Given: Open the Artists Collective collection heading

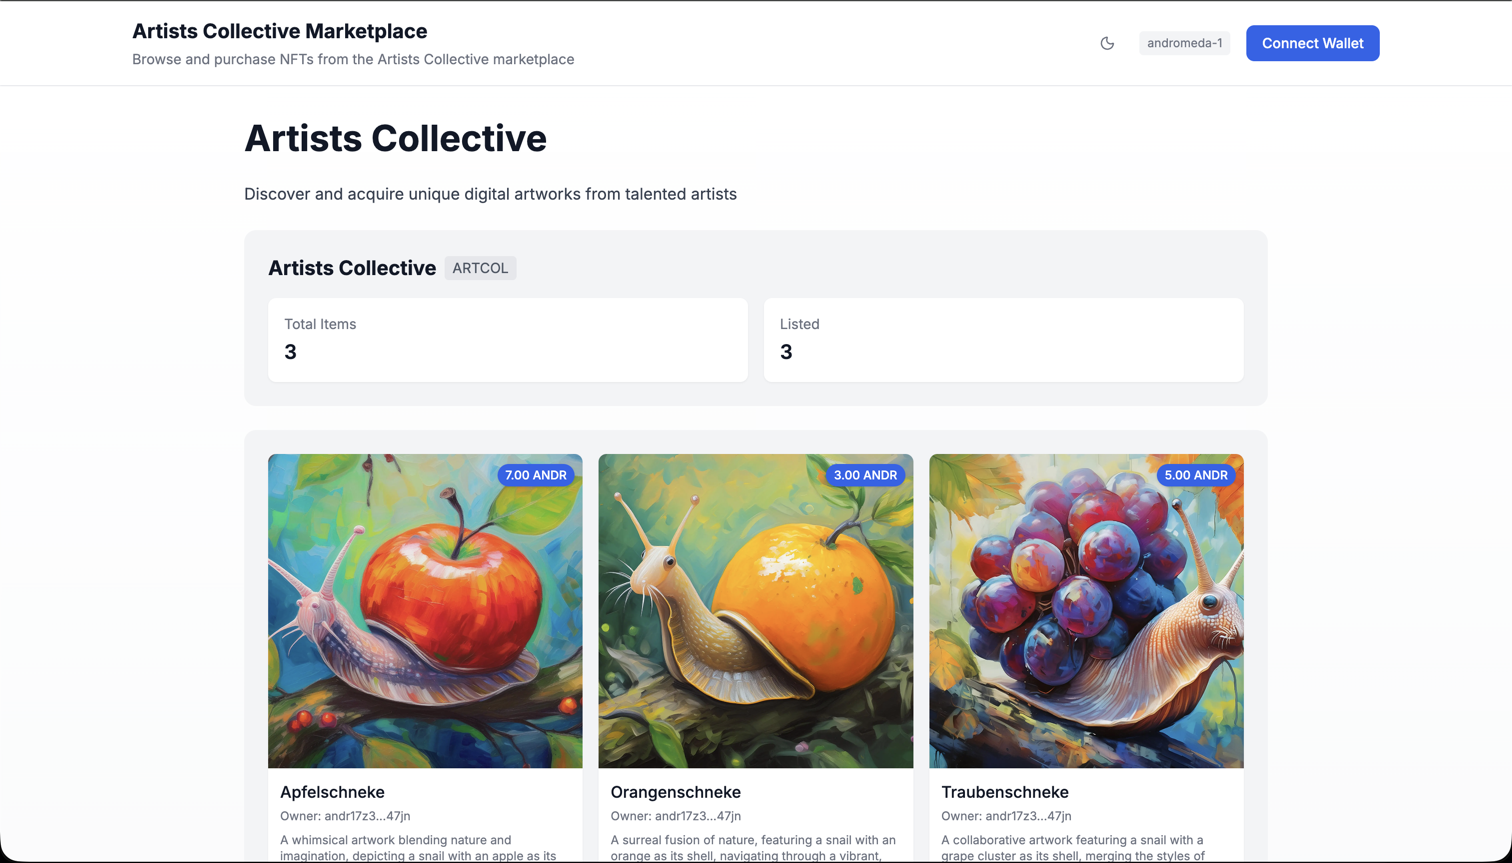Looking at the screenshot, I should (351, 267).
